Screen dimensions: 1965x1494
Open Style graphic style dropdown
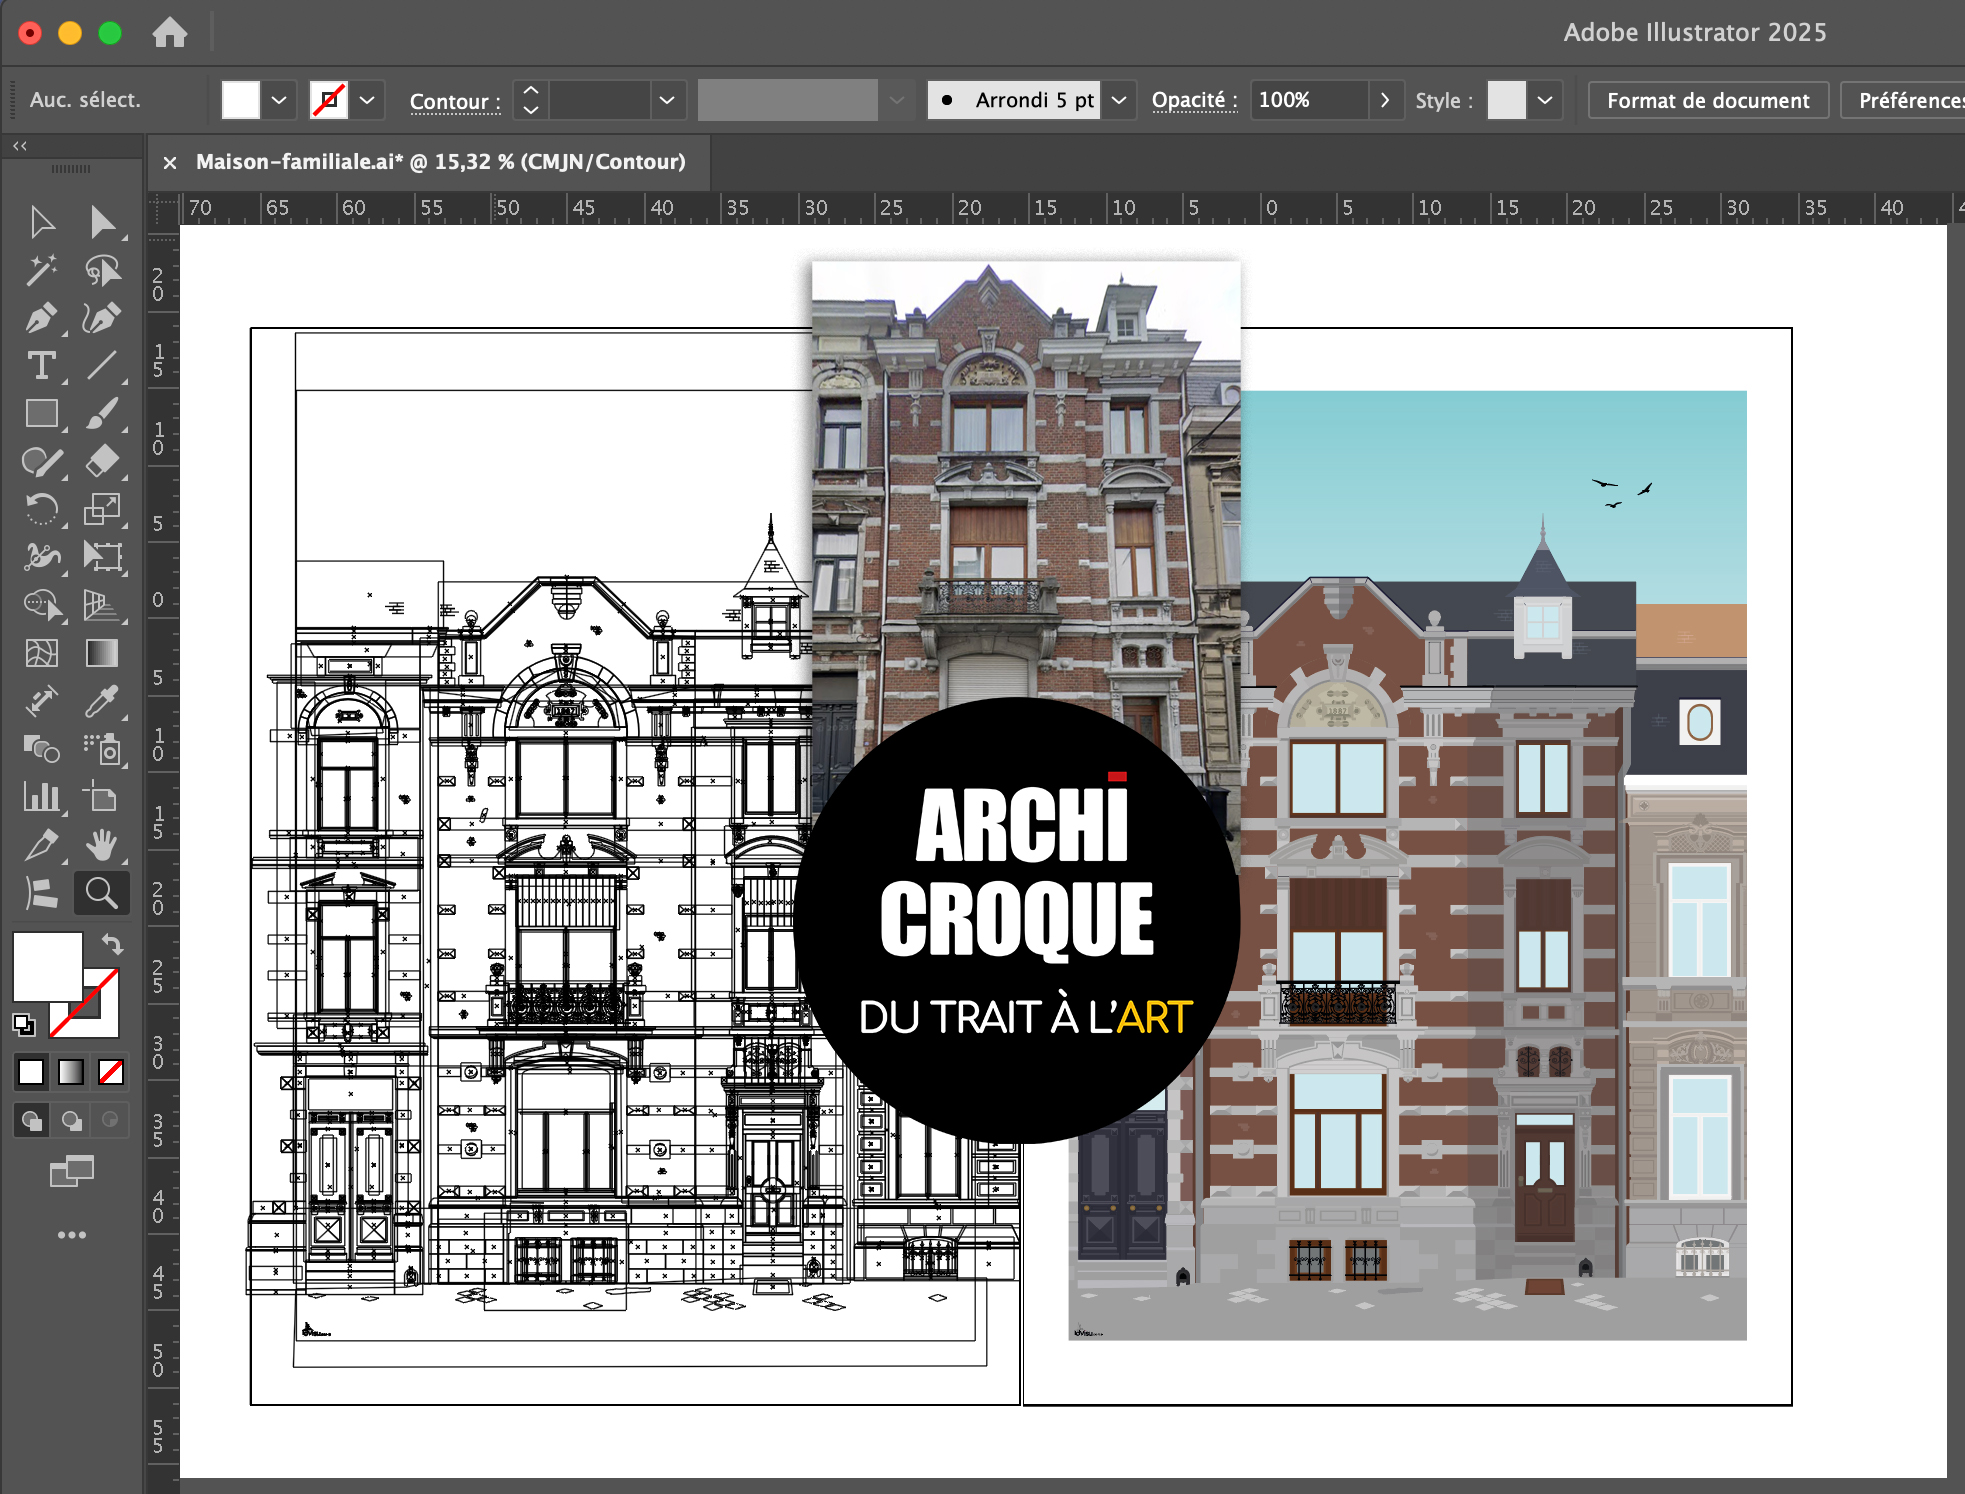click(1545, 100)
